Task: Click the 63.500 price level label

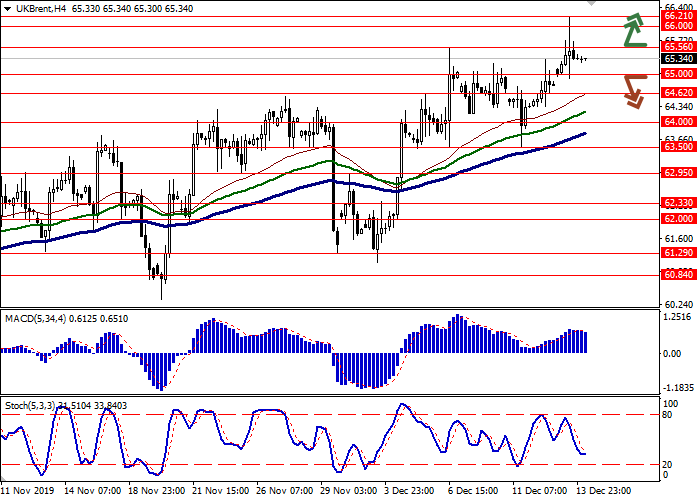Action: point(679,146)
